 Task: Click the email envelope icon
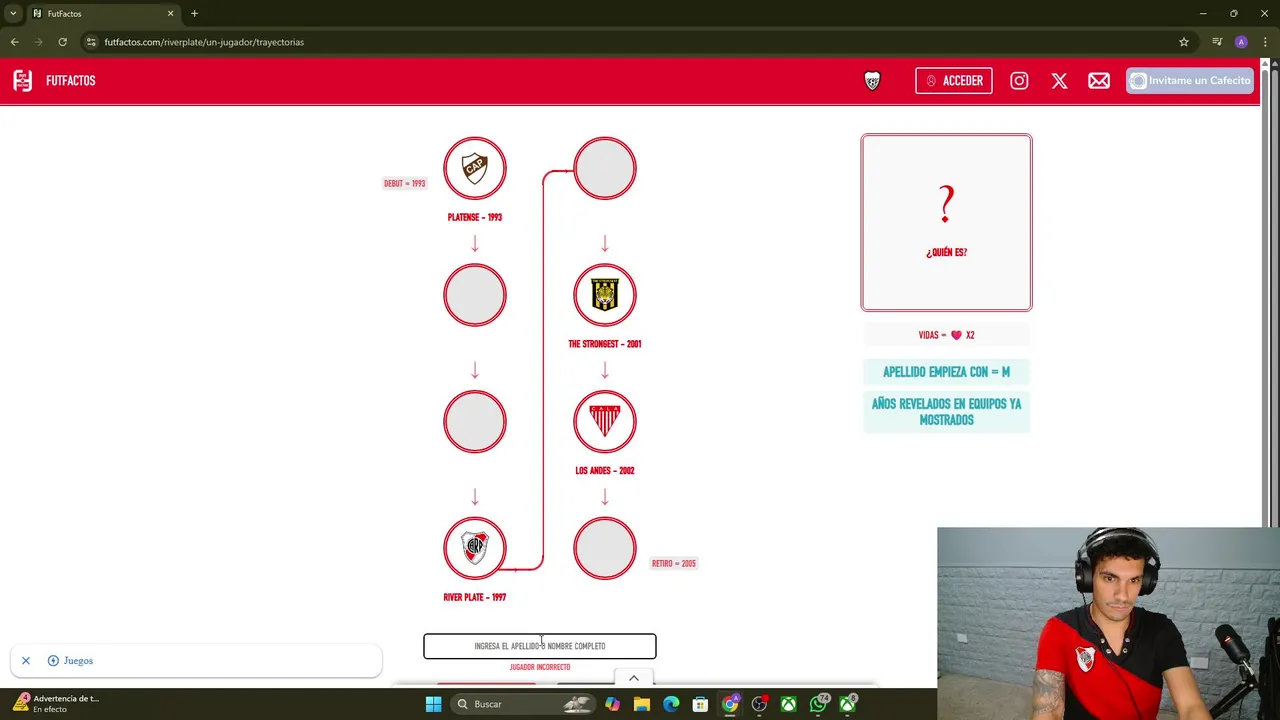point(1099,81)
